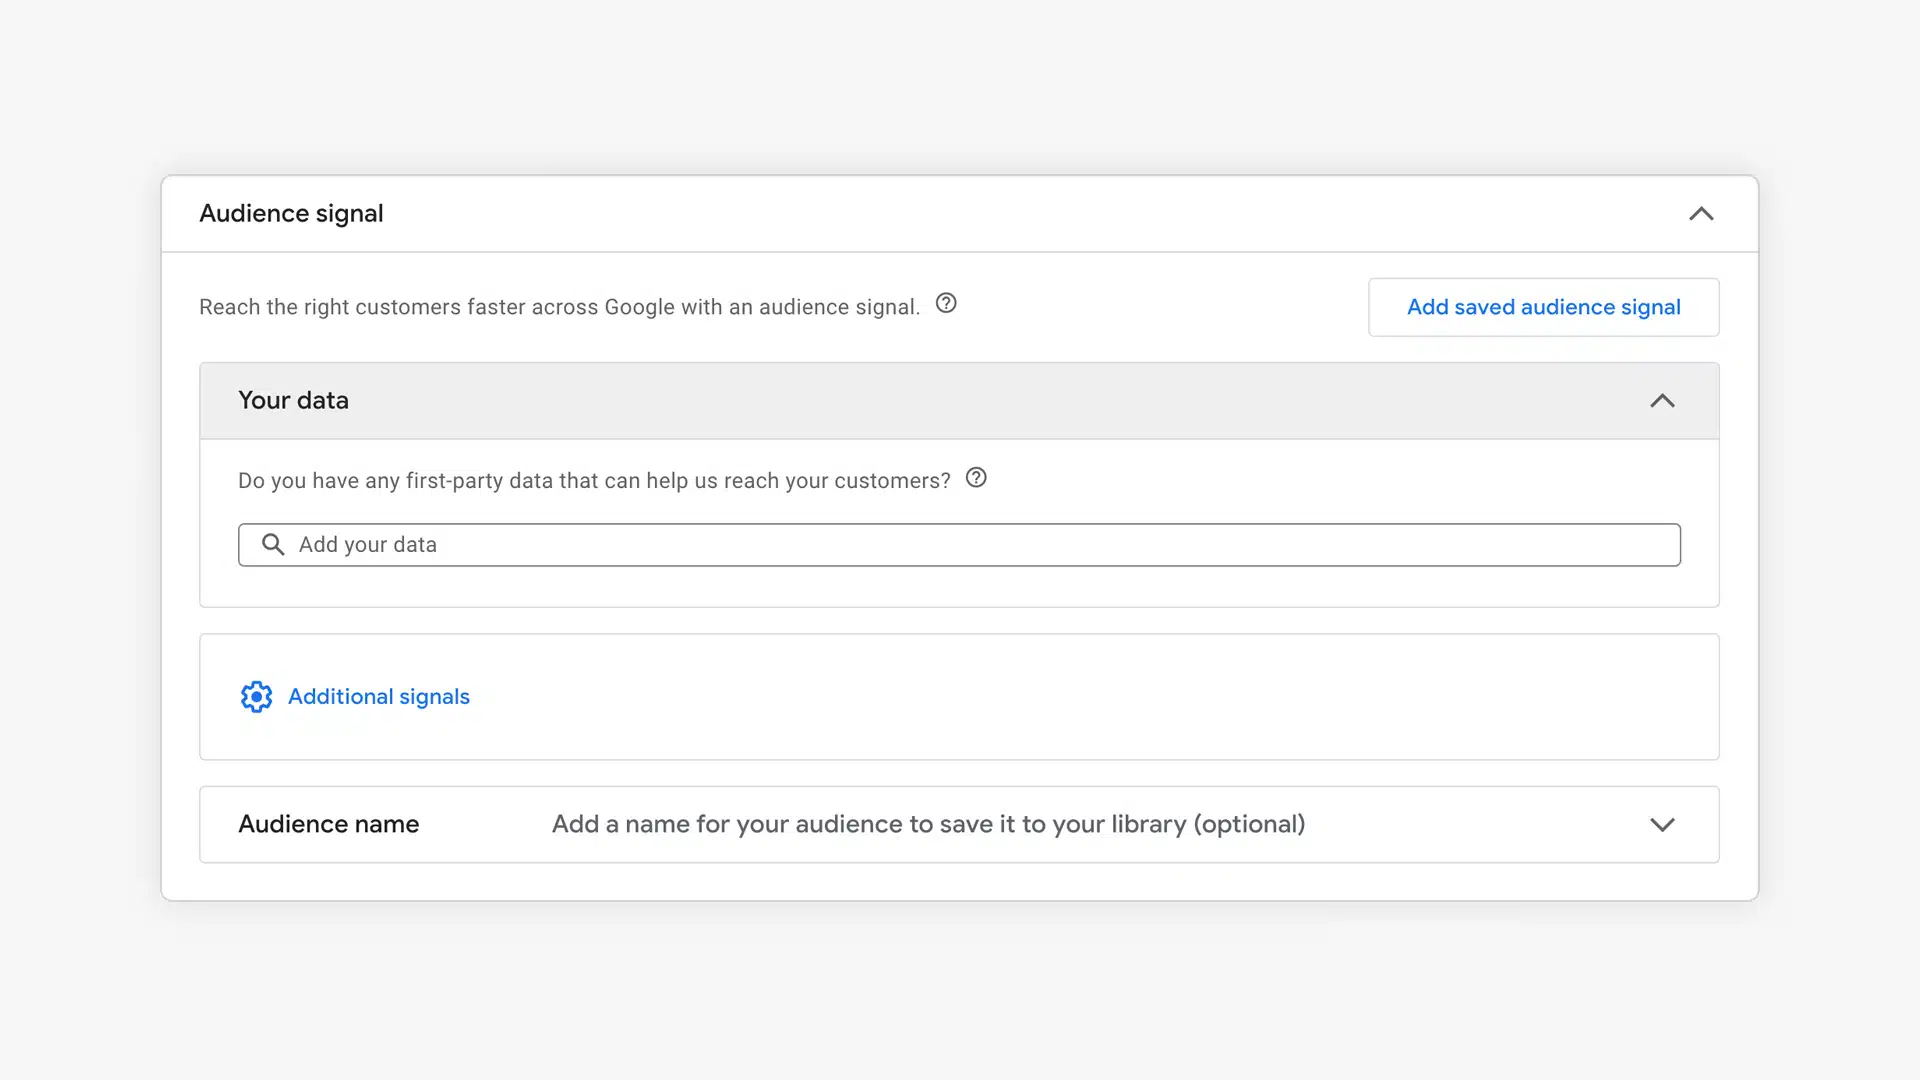Open the Additional signals link

379,697
